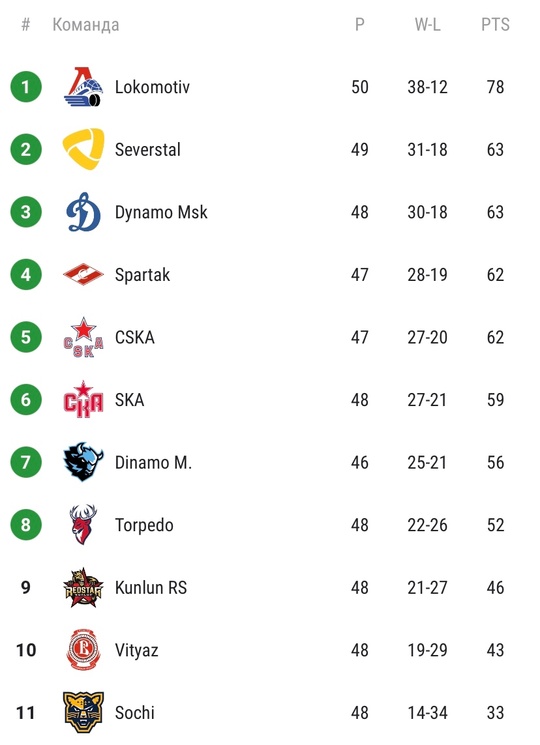Click the Sochi leopard logo
Image resolution: width=540 pixels, height=745 pixels.
83,712
